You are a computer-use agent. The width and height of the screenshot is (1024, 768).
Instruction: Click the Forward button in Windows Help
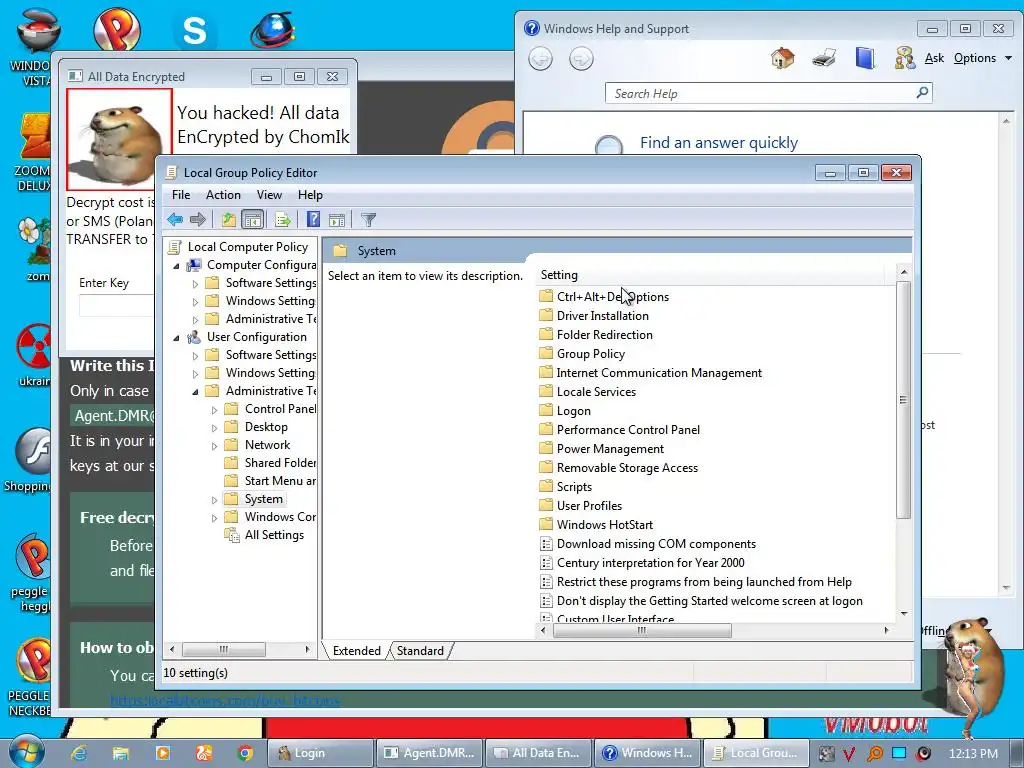click(x=581, y=59)
